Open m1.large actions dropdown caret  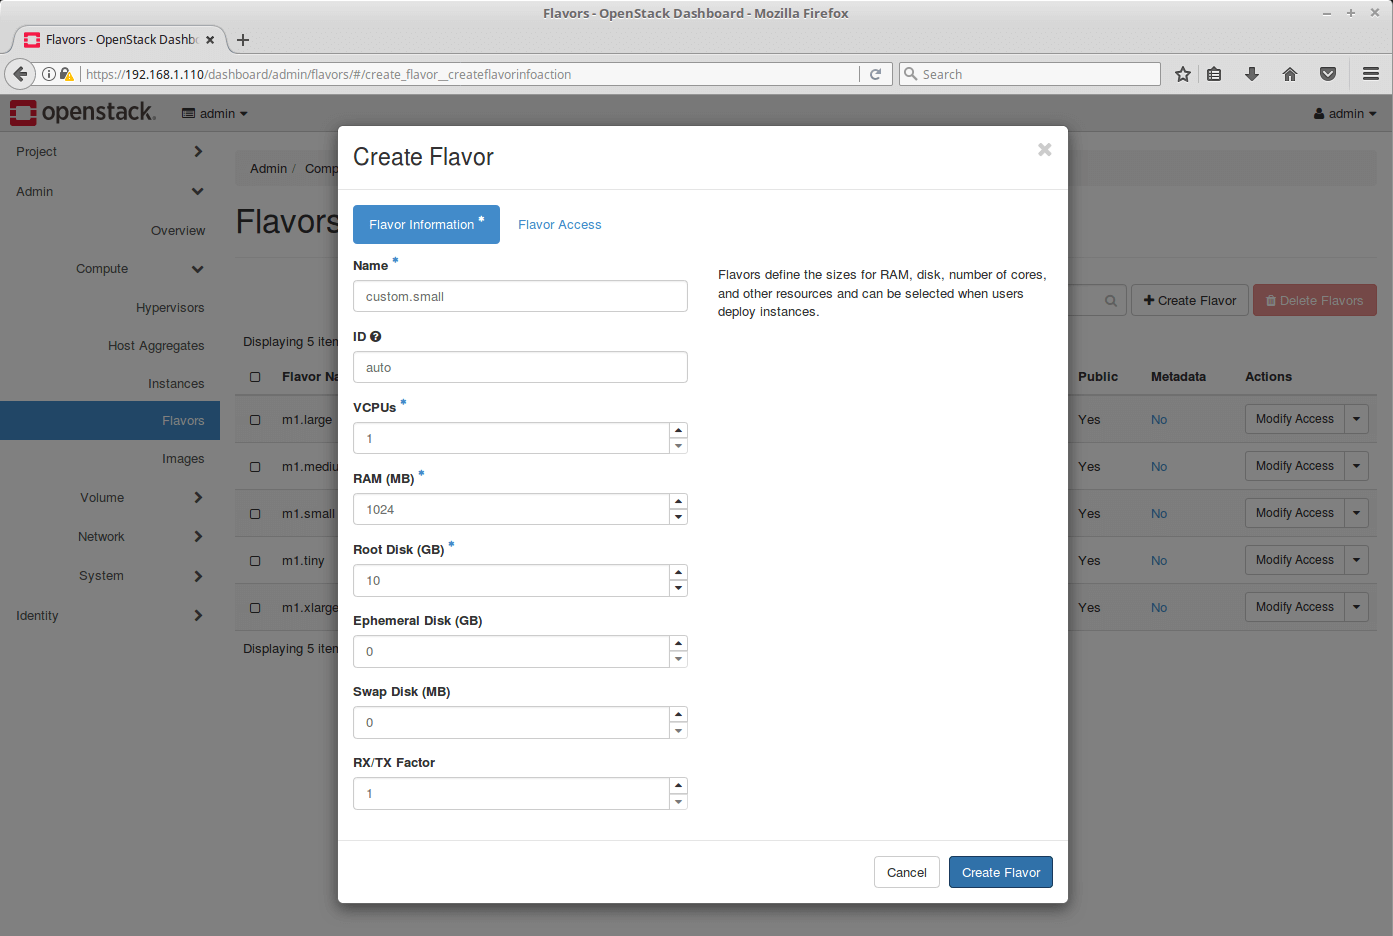click(1356, 419)
